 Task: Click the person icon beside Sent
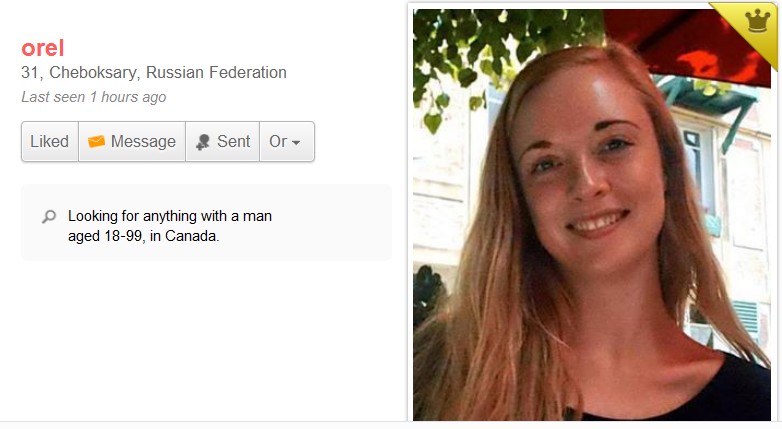[x=202, y=142]
